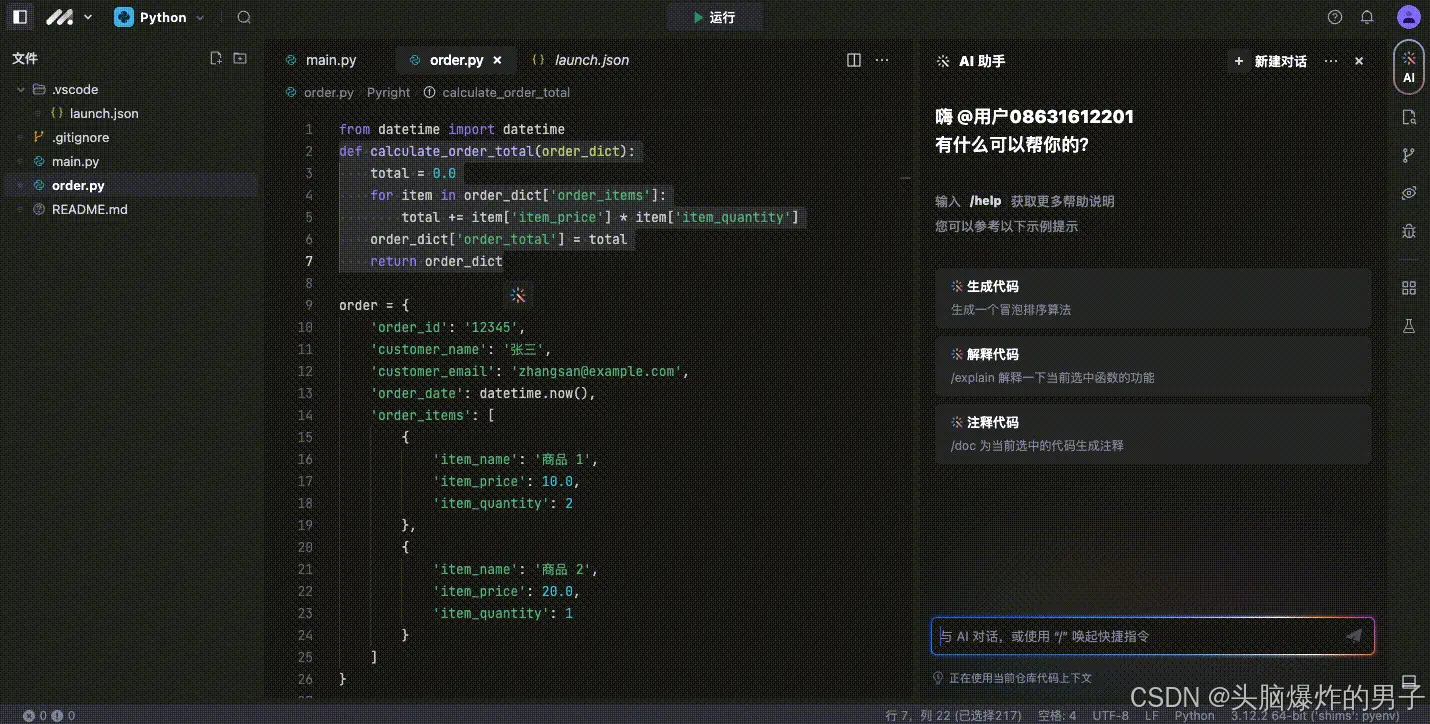Image resolution: width=1430 pixels, height=724 pixels.
Task: Click the search icon in top bar
Action: [x=243, y=16]
